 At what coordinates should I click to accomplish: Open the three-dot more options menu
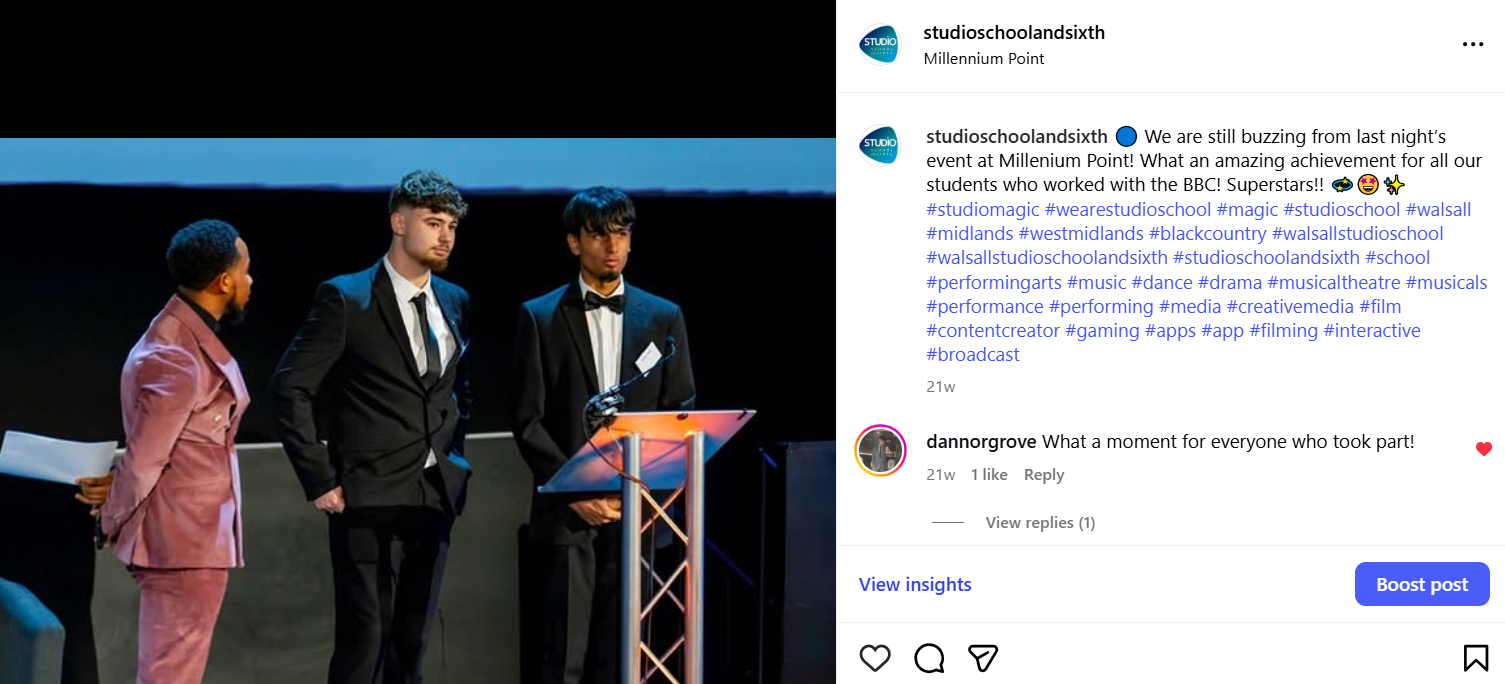(1472, 45)
